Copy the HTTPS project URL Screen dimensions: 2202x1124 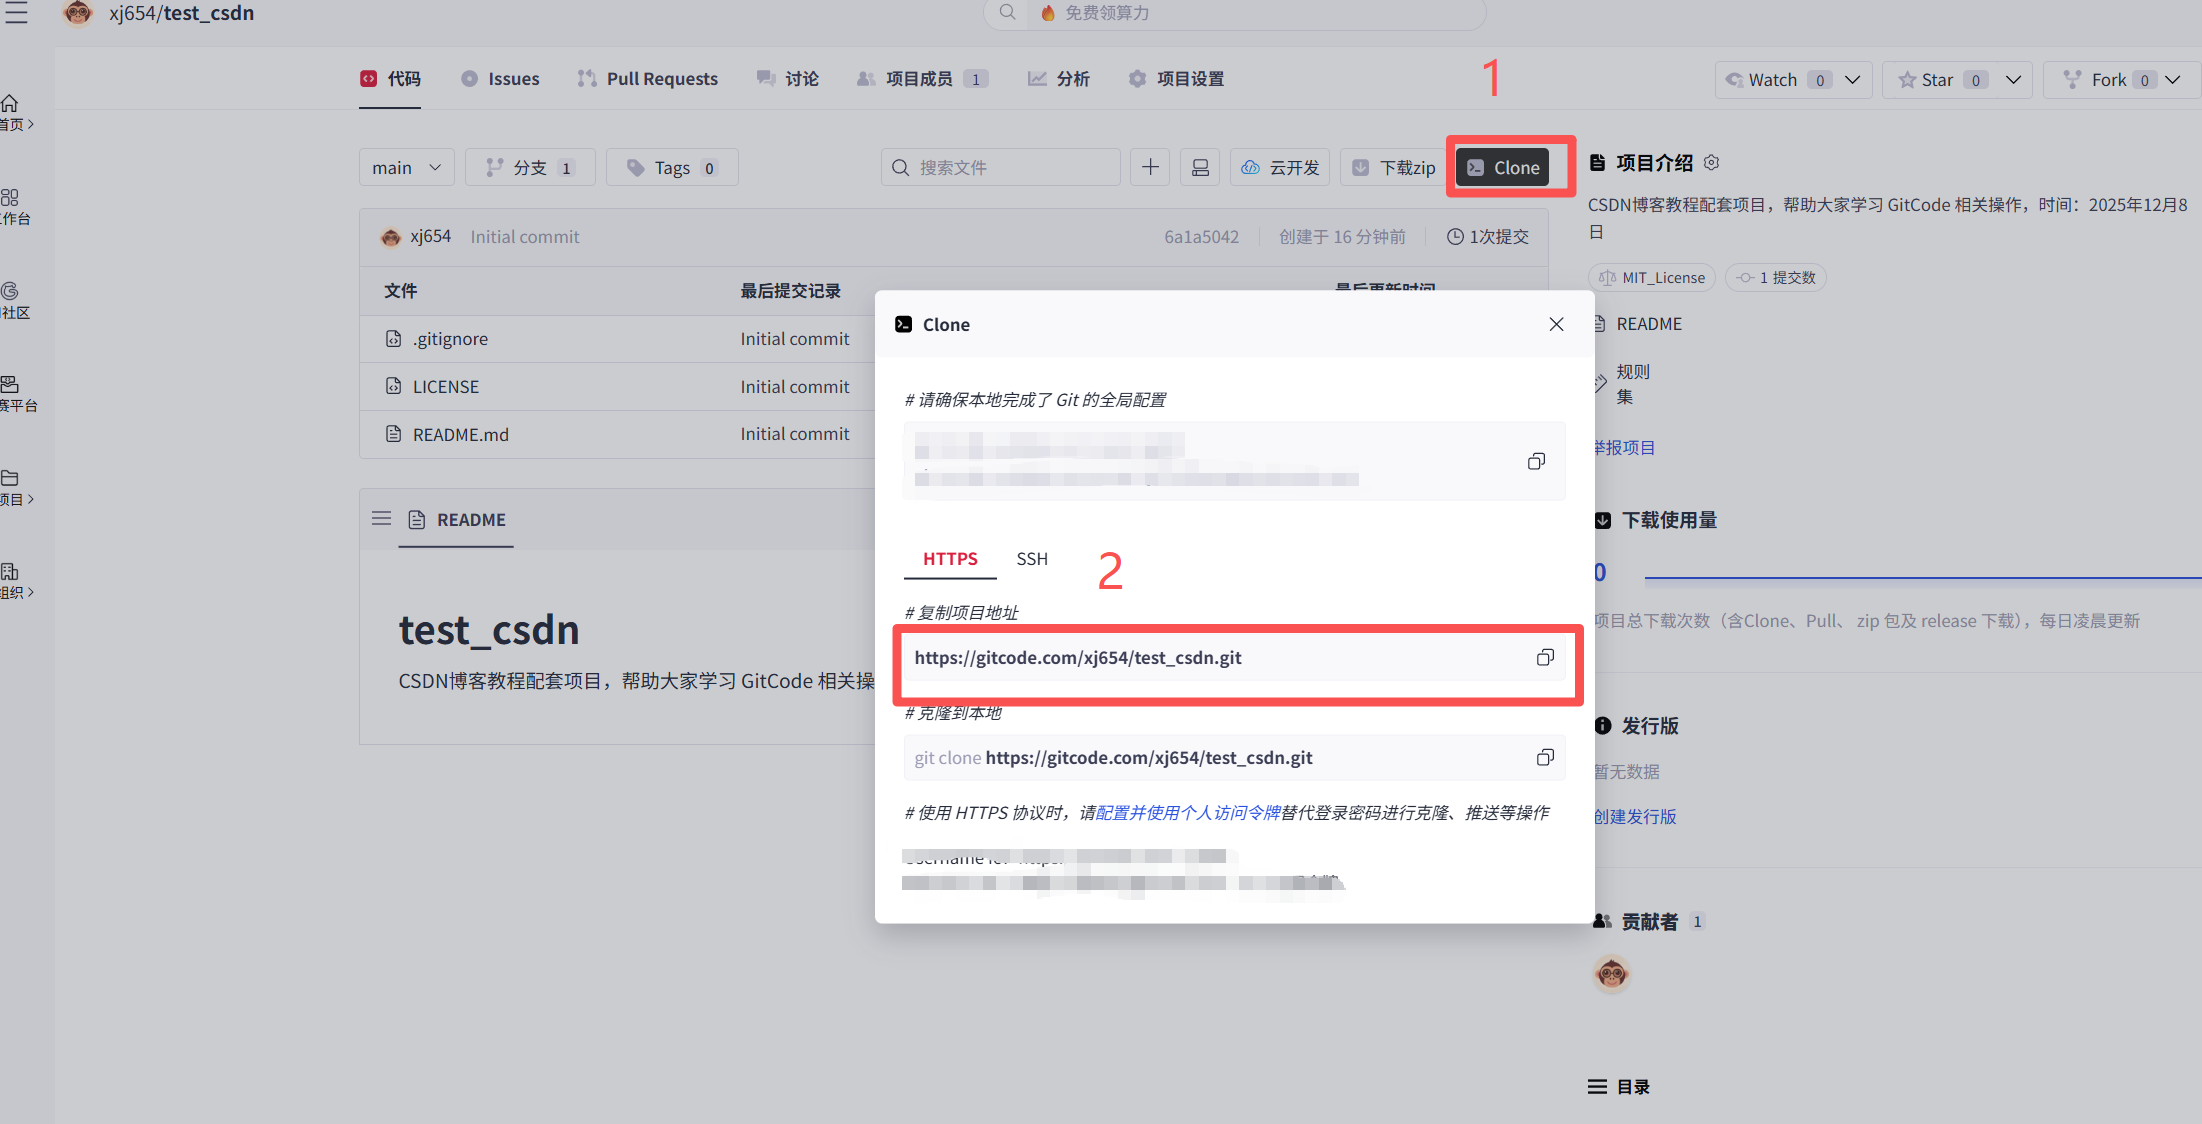[x=1545, y=657]
